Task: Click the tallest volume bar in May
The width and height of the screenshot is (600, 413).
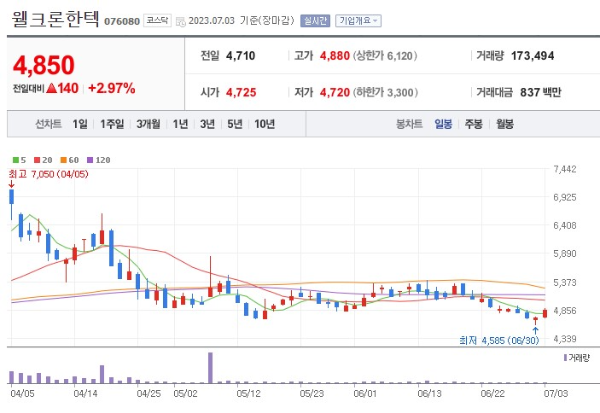Action: 210,368
